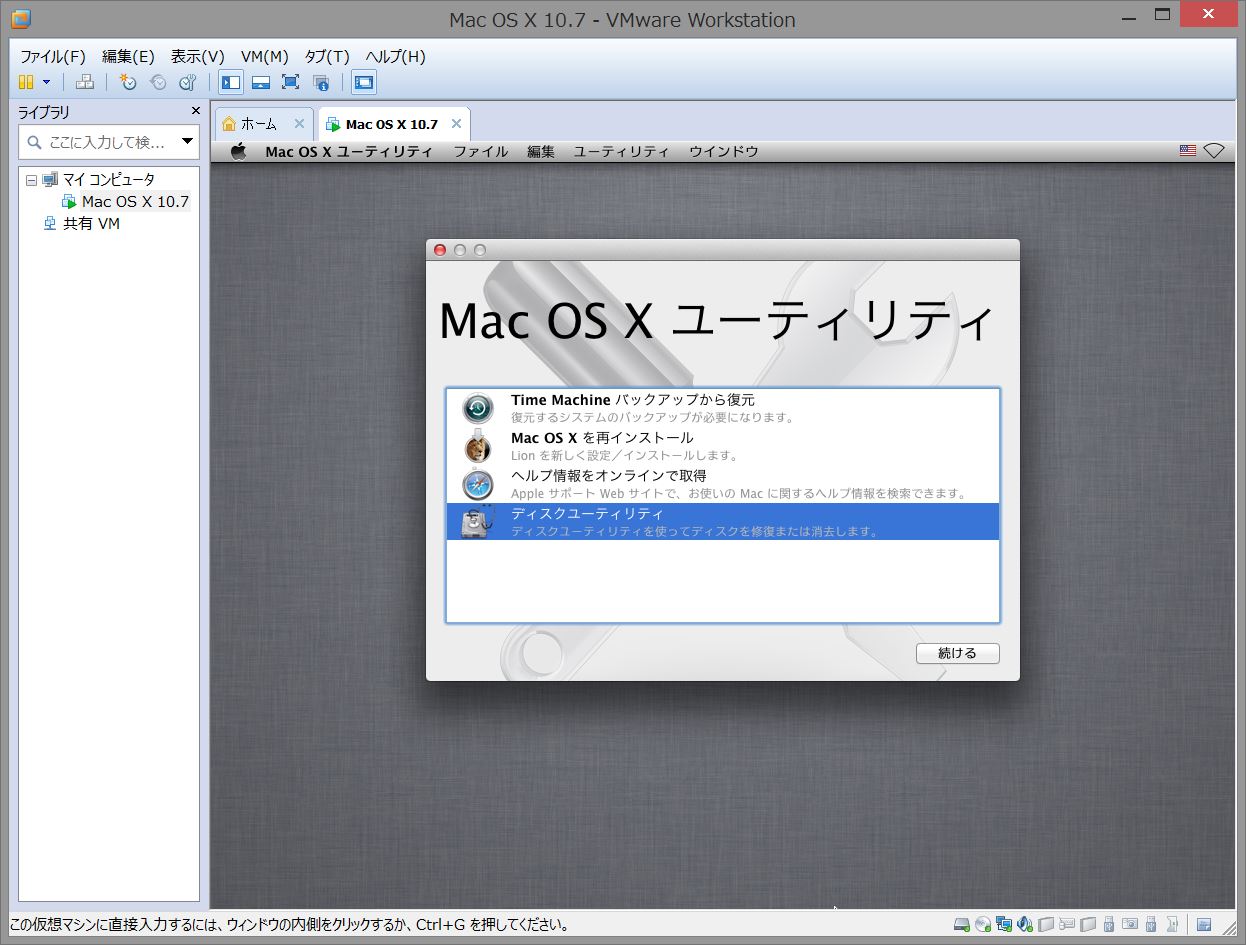The image size is (1246, 945).
Task: Select the ディスクユーティリティ row
Action: pyautogui.click(x=722, y=522)
